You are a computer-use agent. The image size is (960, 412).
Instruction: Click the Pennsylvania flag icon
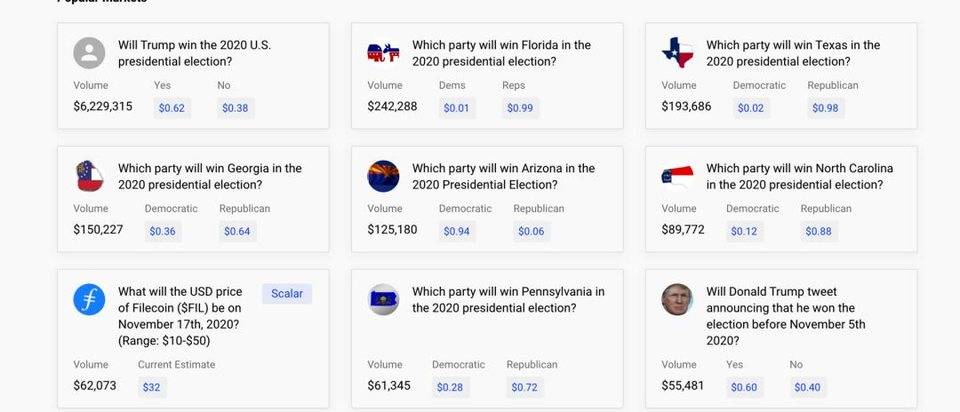click(383, 300)
